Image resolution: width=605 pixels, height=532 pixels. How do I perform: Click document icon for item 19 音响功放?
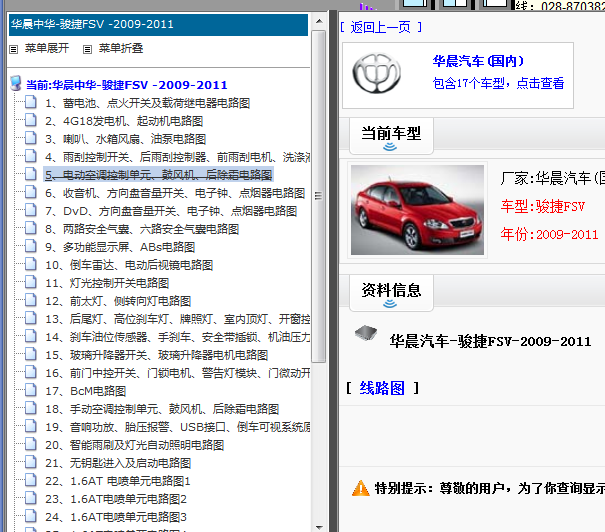coord(31,426)
